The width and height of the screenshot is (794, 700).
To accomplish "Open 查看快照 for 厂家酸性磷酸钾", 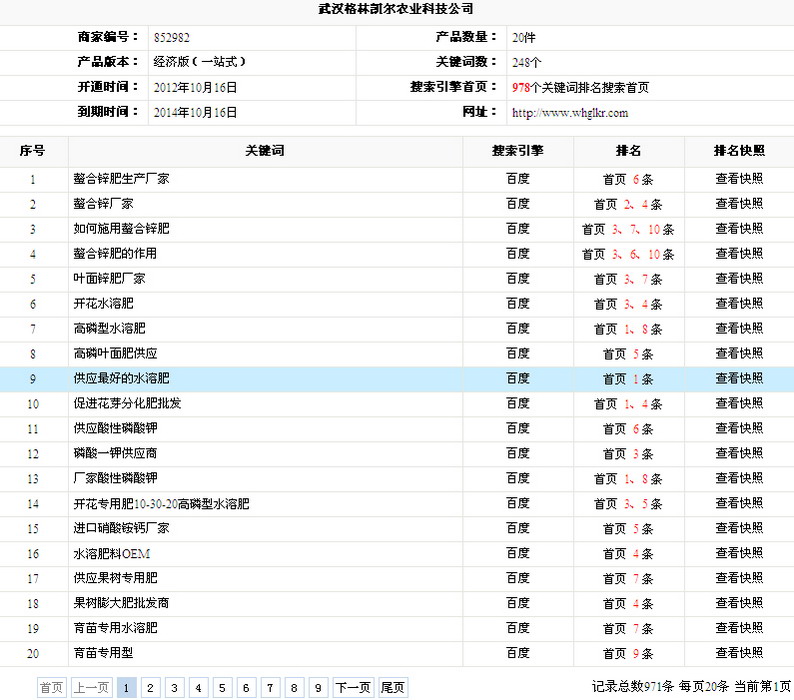I will 739,478.
